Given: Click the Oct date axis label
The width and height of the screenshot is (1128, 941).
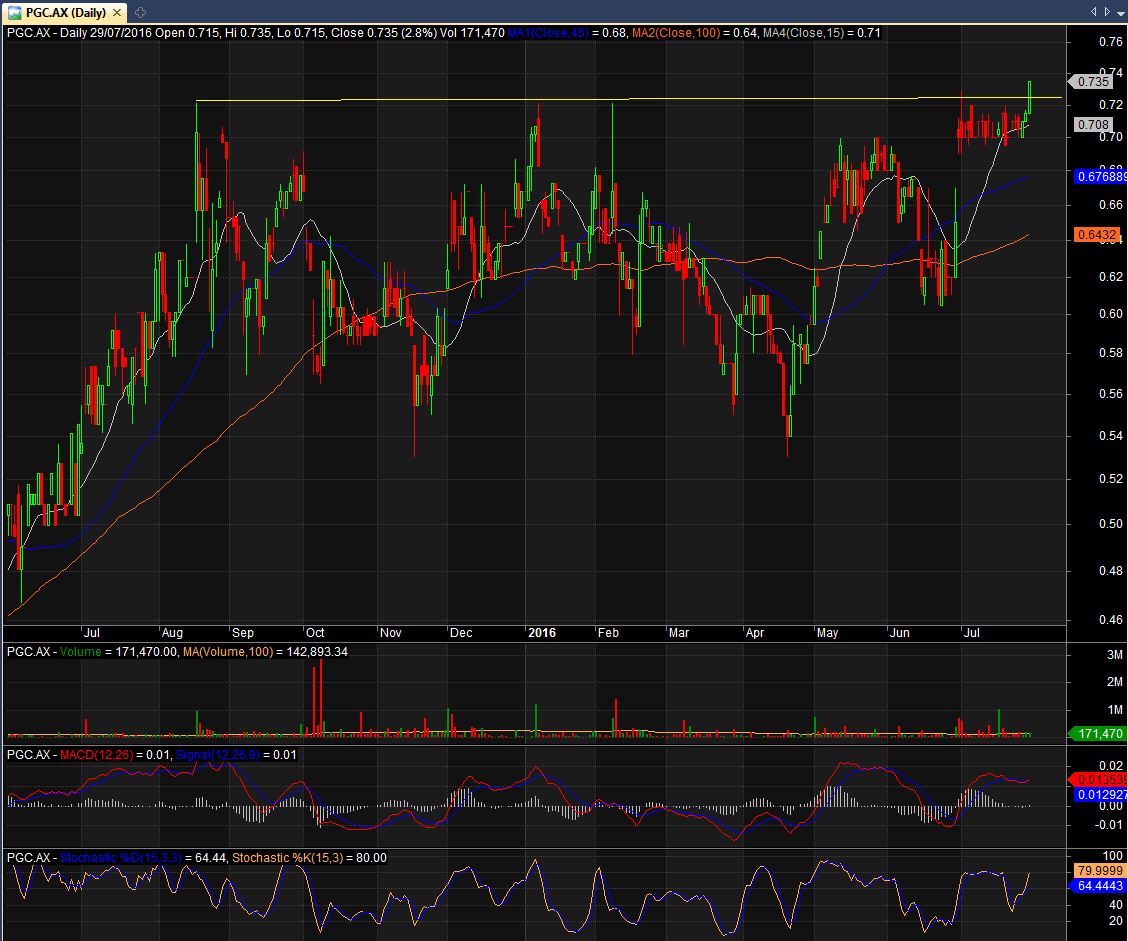Looking at the screenshot, I should click(315, 633).
